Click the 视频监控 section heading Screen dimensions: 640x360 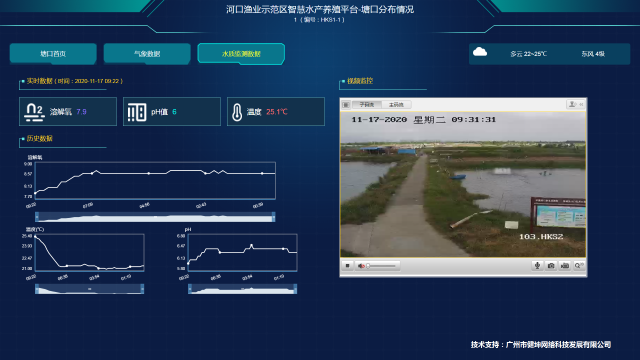pos(360,81)
